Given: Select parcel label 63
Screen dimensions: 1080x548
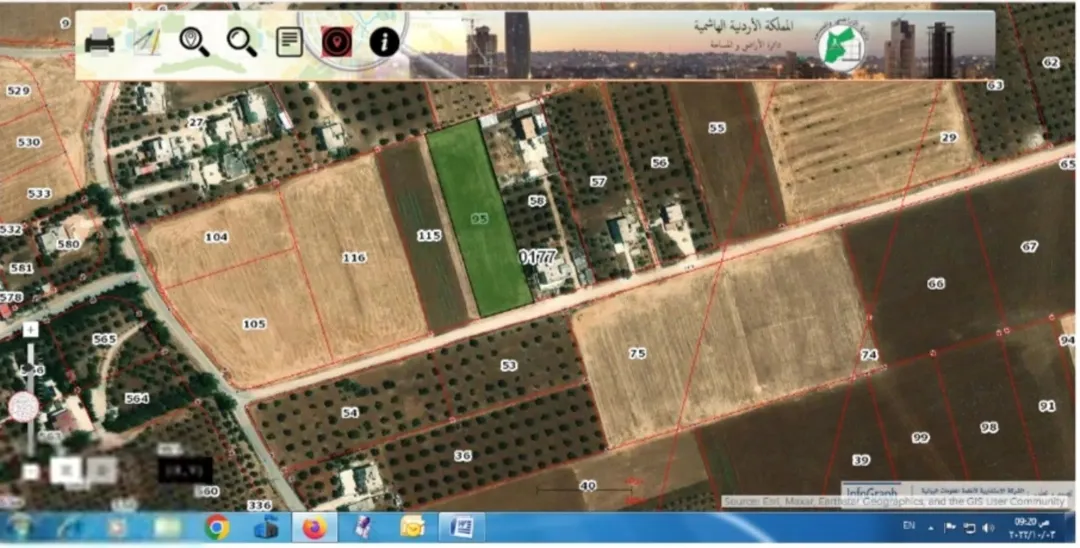Looking at the screenshot, I should tap(995, 85).
